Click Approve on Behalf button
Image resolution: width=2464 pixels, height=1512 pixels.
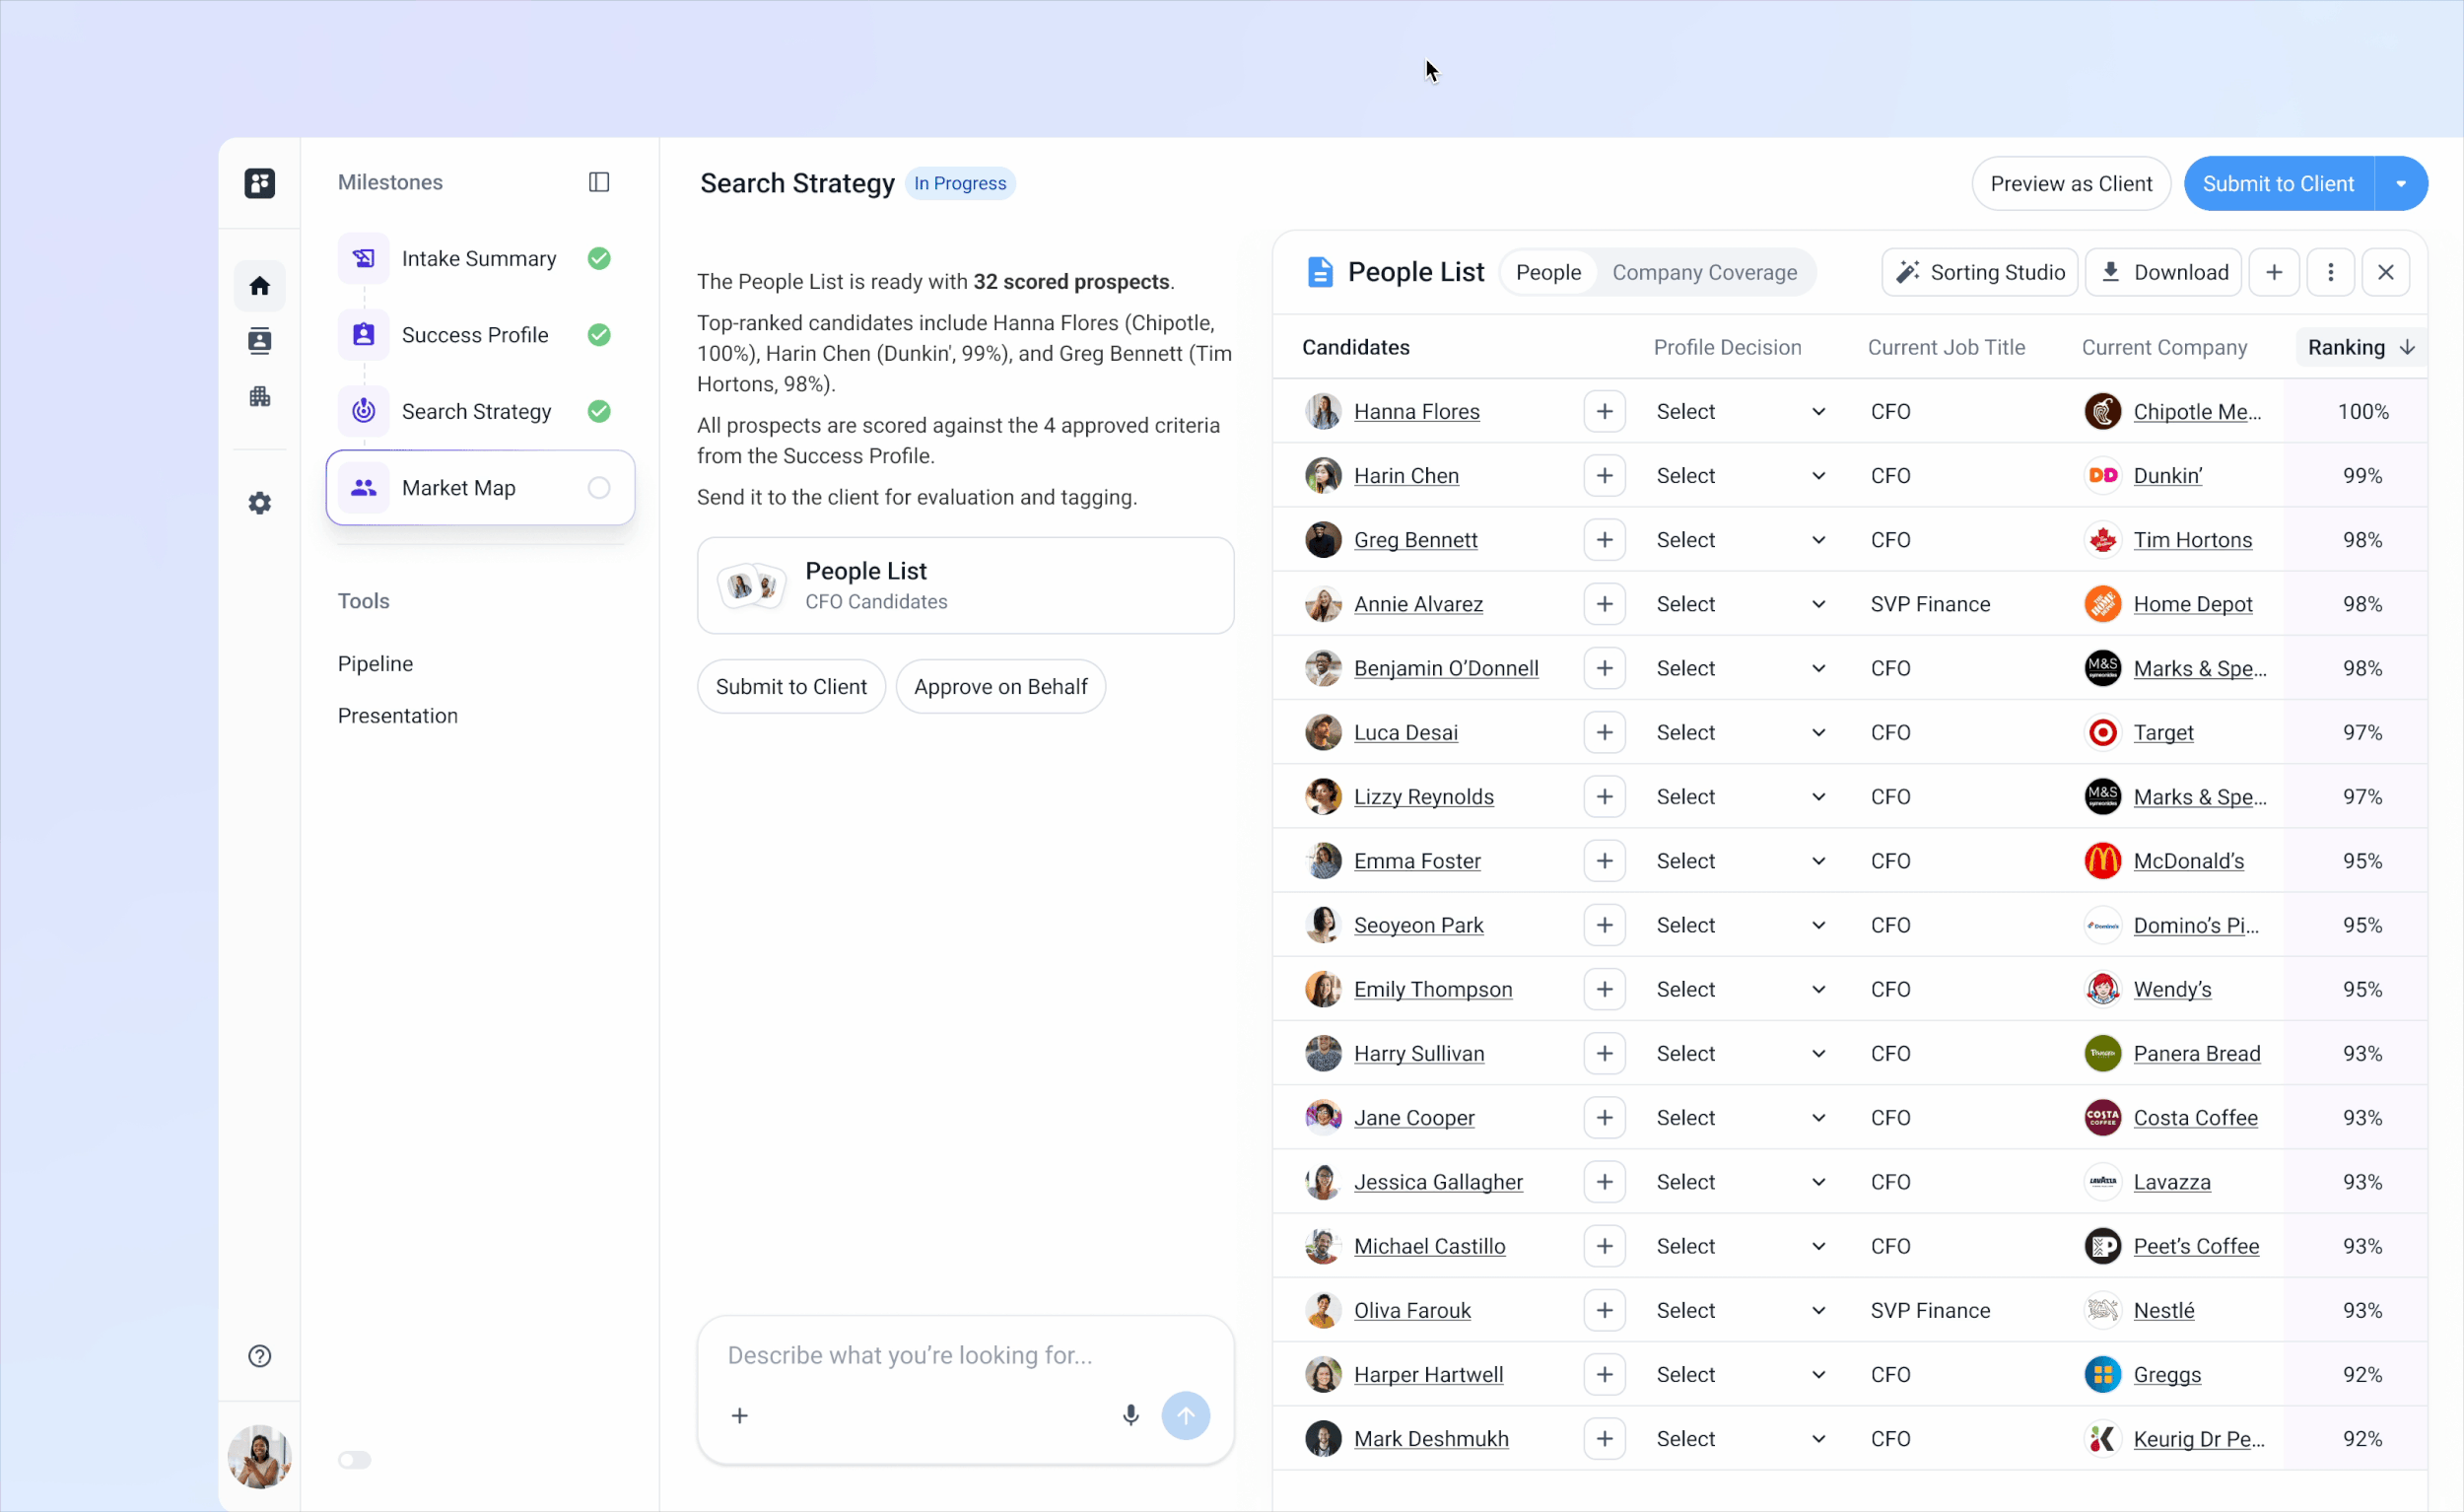999,687
